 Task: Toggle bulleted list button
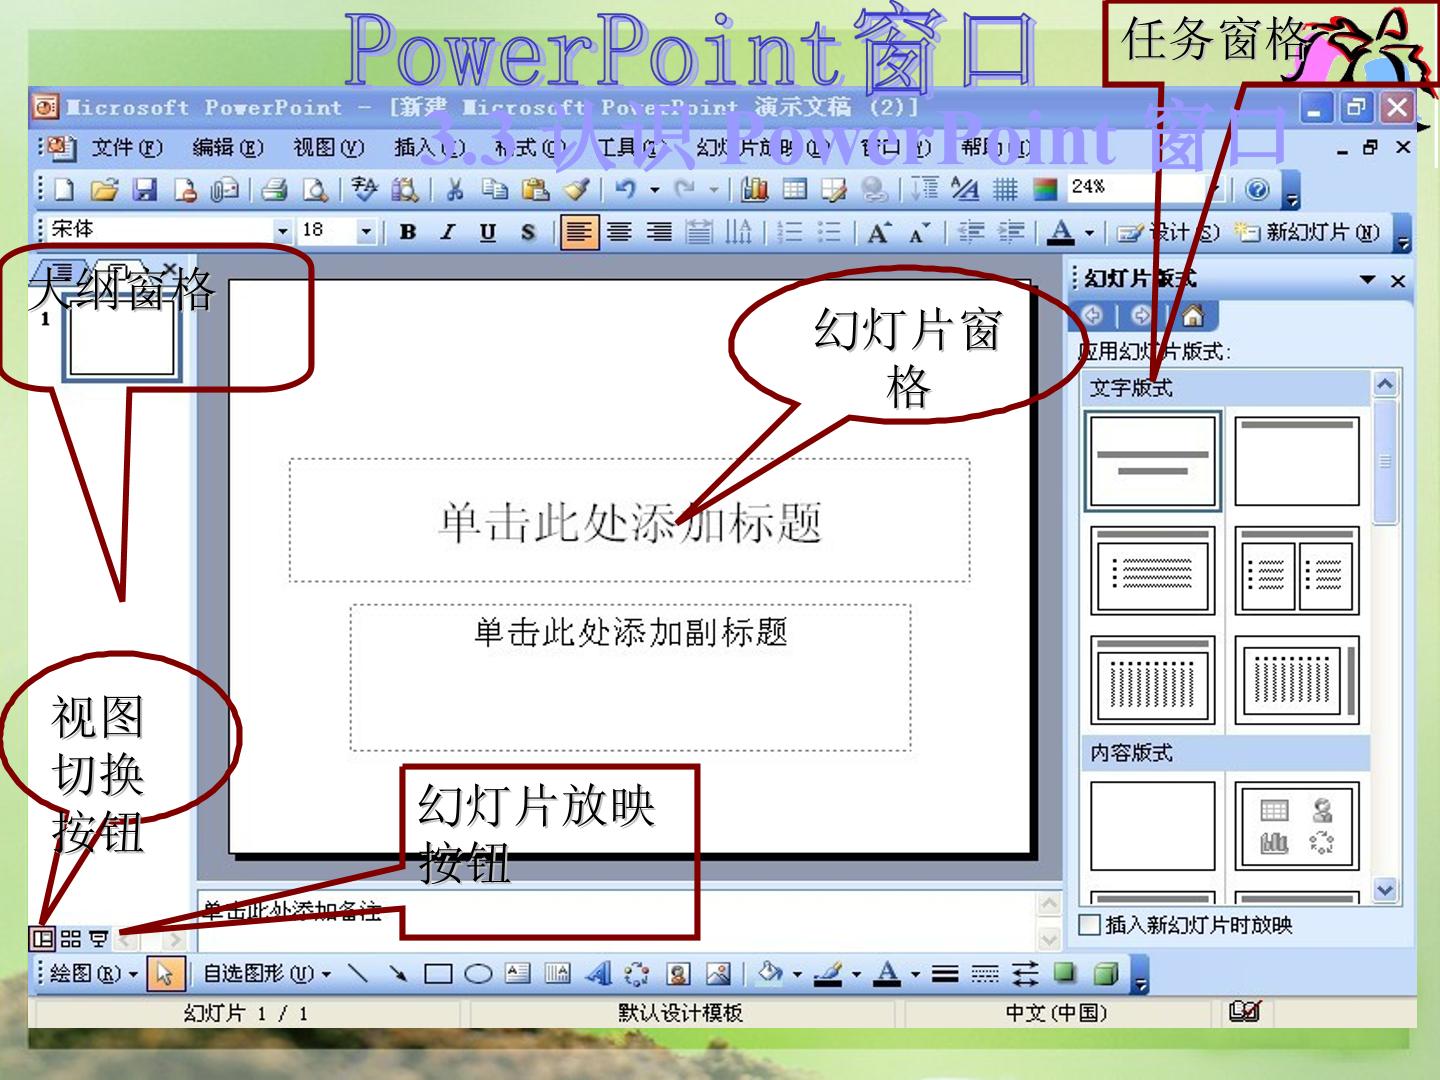(829, 233)
